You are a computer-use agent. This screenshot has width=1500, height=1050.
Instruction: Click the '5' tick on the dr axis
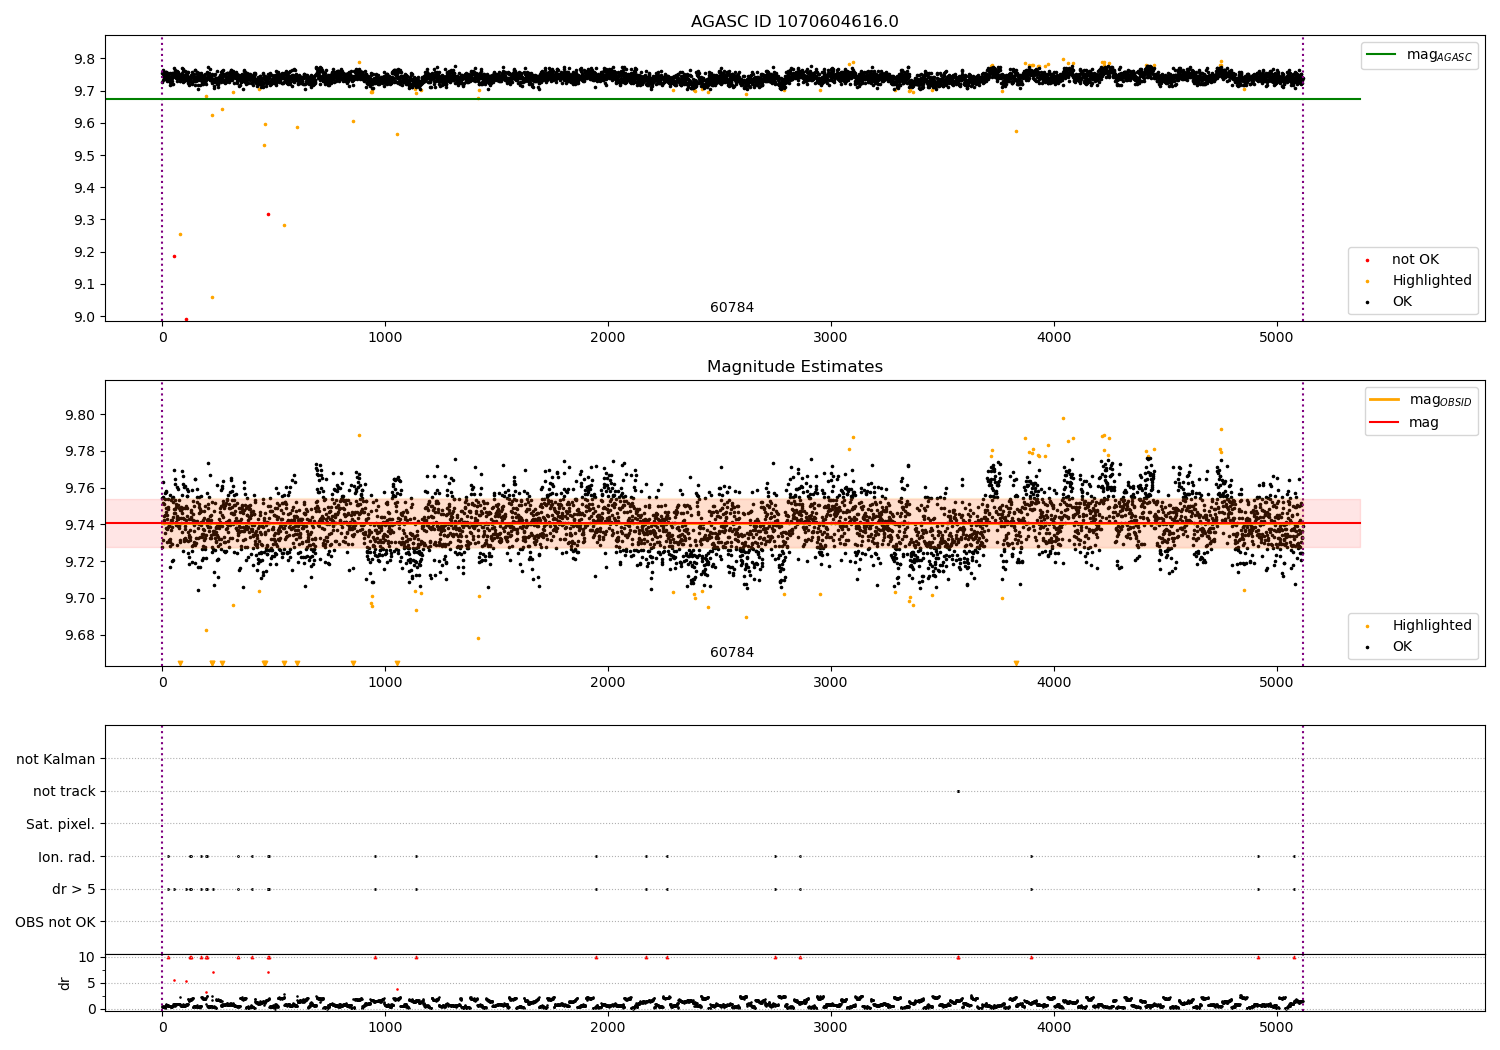pos(92,983)
